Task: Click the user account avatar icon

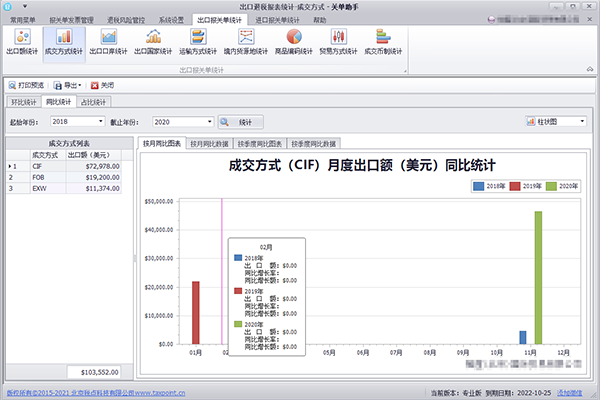Action: [x=491, y=20]
